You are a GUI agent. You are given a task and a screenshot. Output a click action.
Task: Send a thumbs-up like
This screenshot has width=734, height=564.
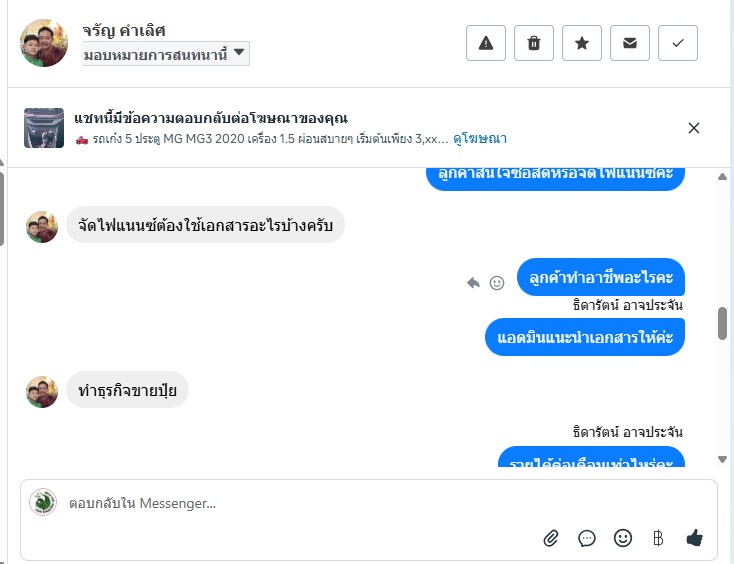coord(695,538)
